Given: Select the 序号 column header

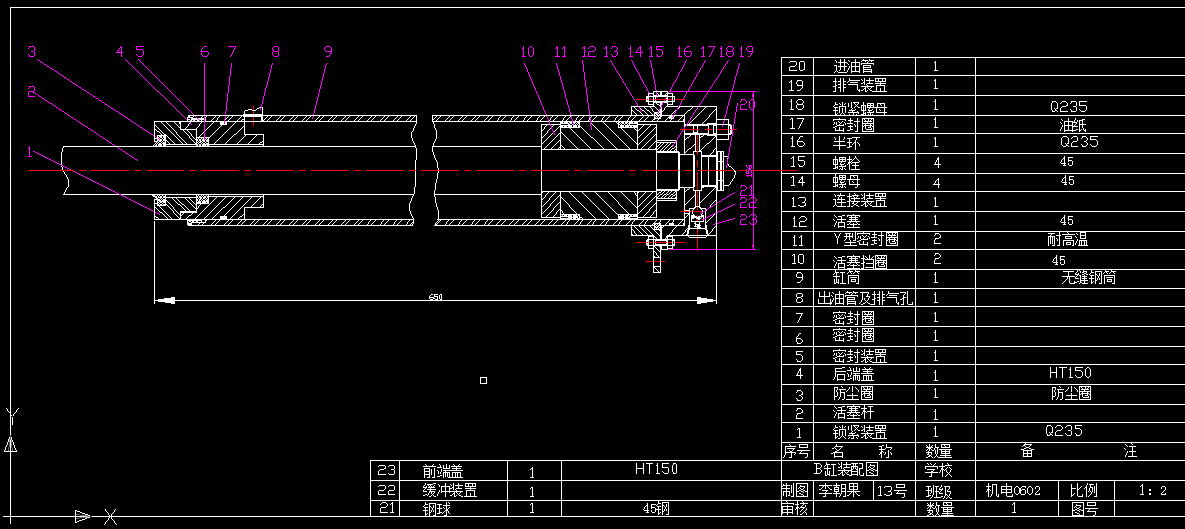Looking at the screenshot, I should 796,451.
